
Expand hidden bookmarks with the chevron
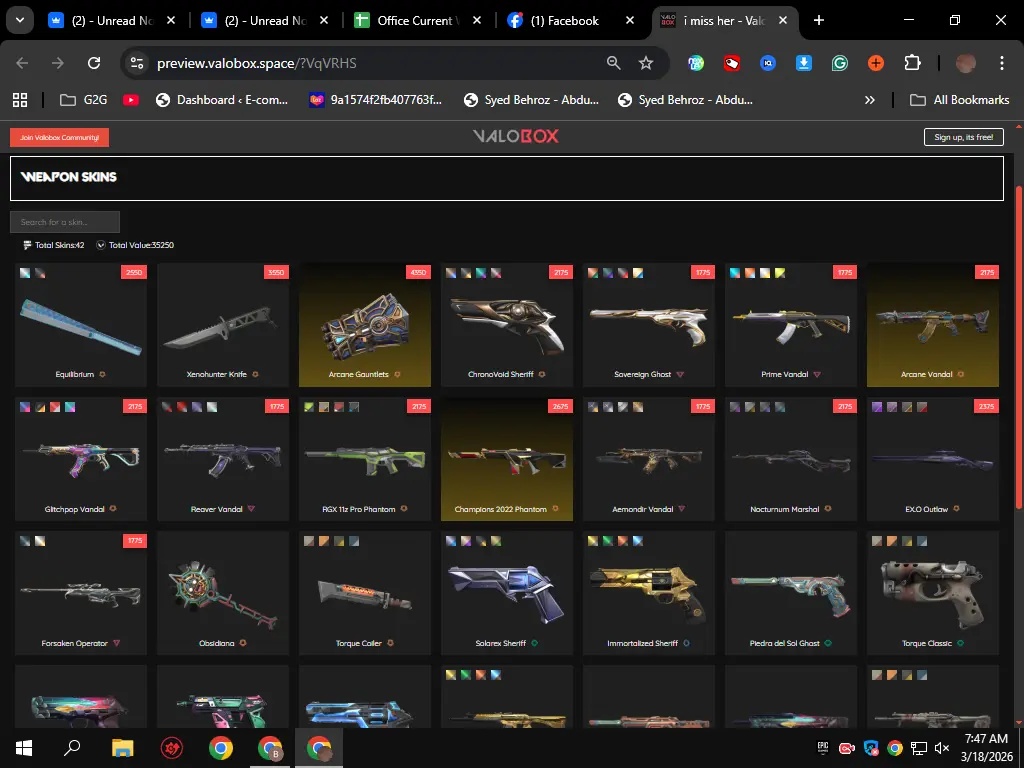[869, 100]
